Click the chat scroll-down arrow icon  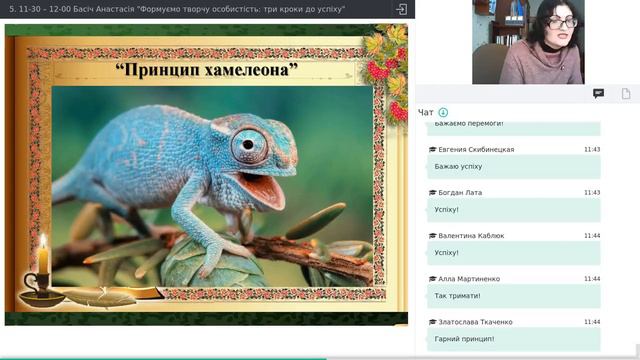(443, 112)
